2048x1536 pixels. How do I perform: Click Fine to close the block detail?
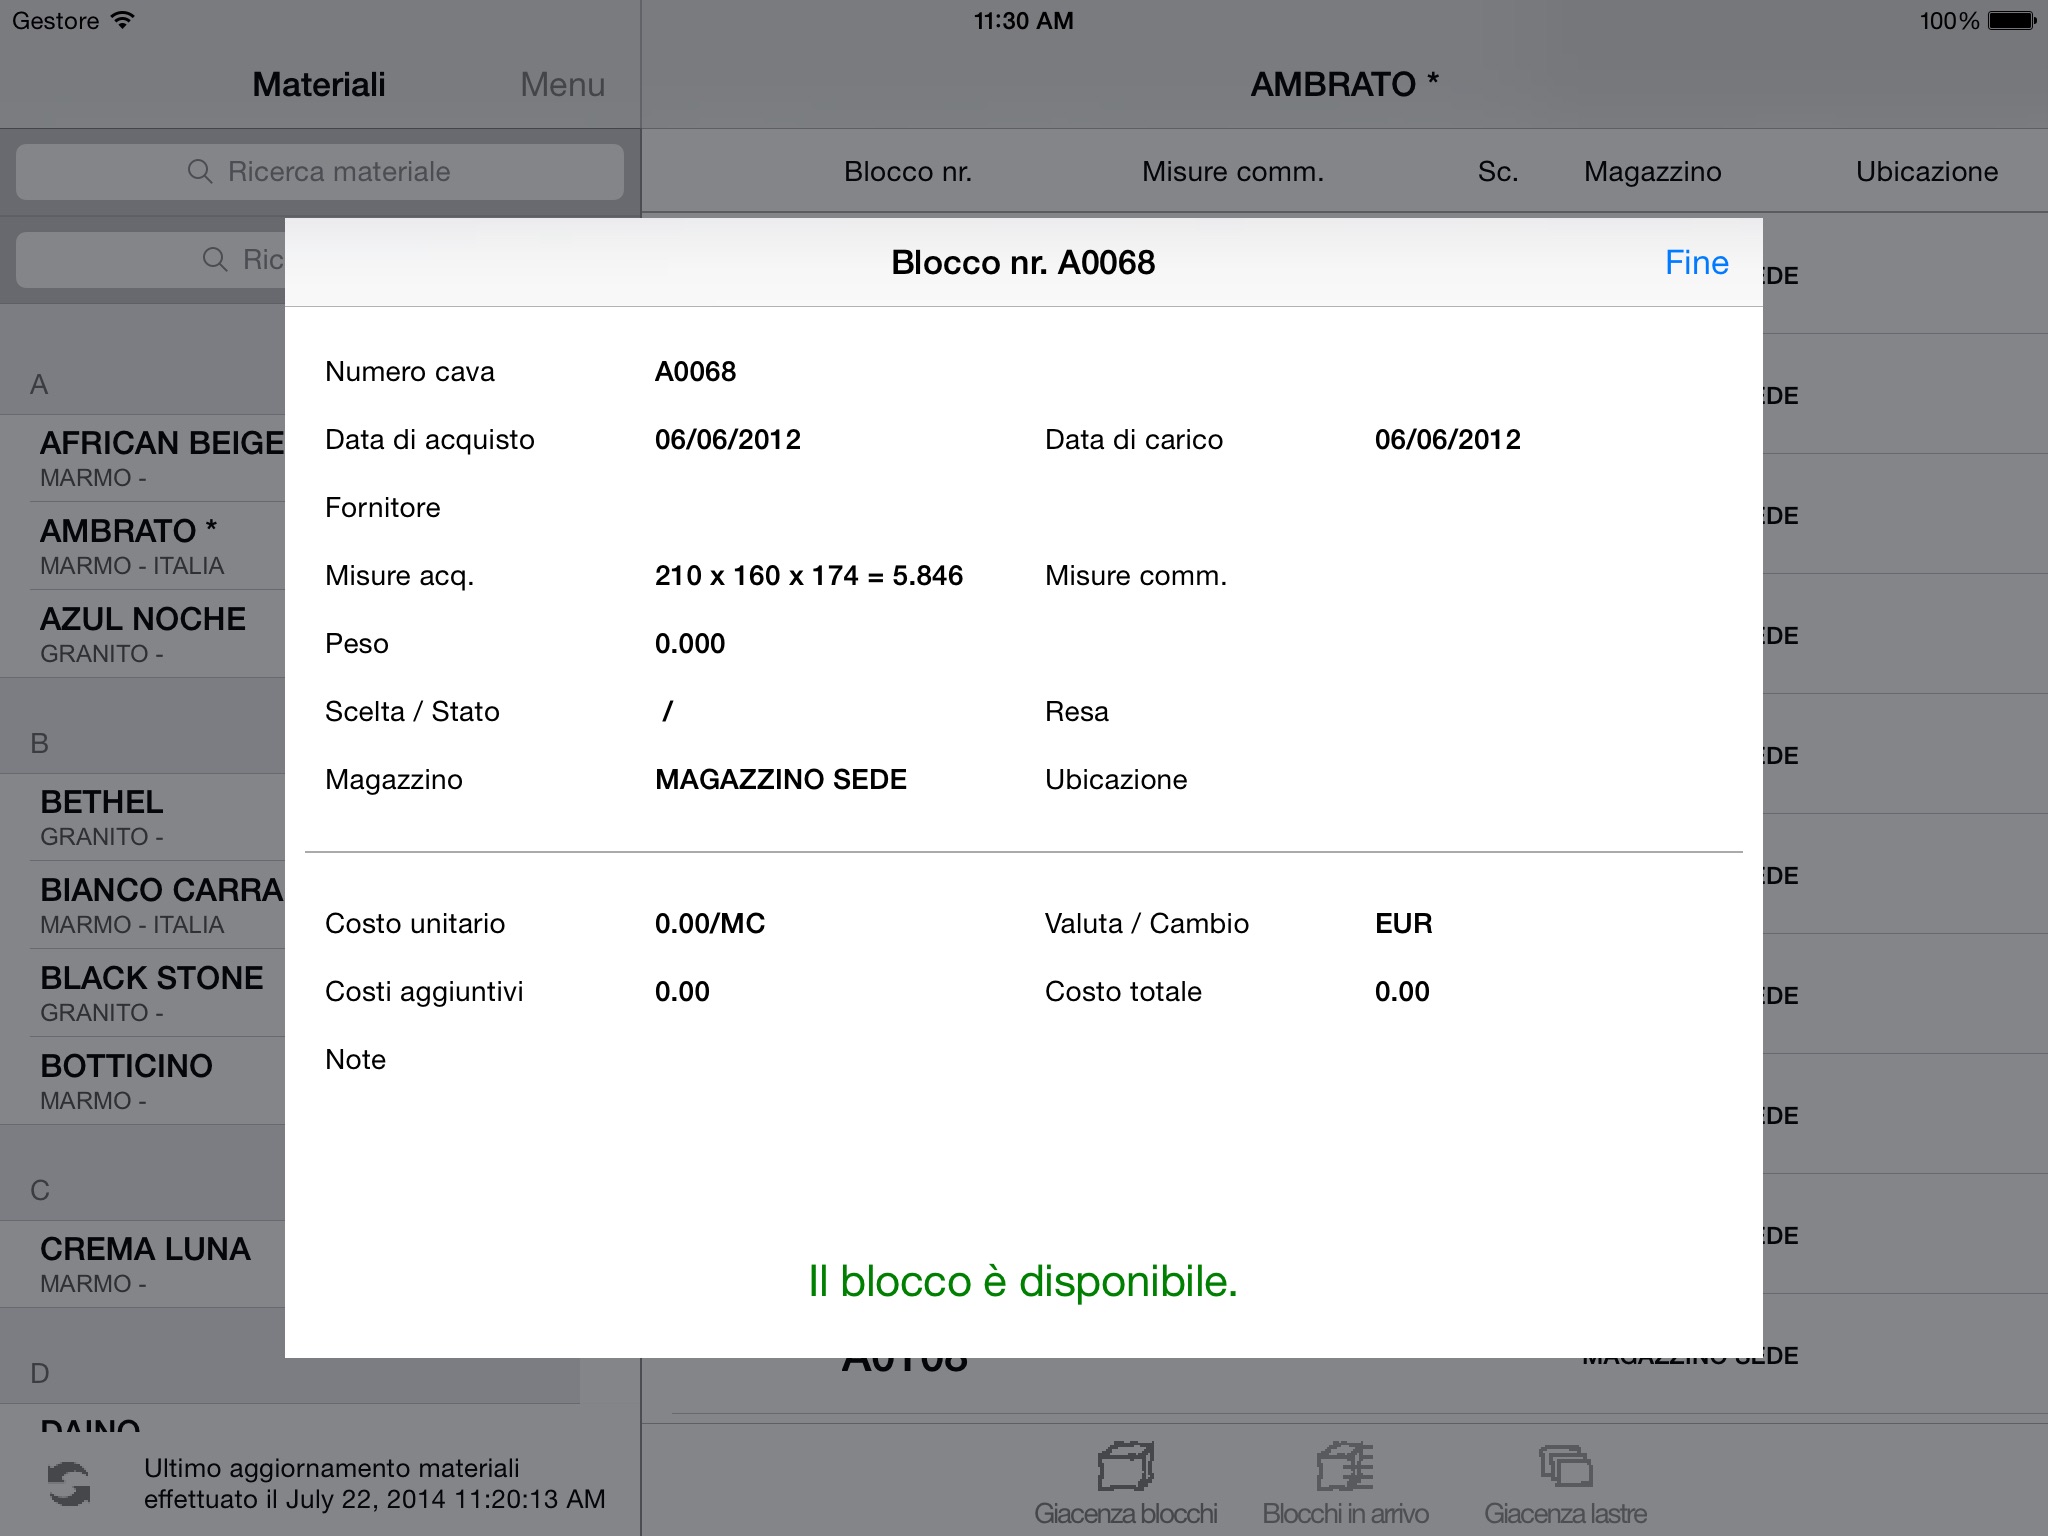pos(1695,261)
